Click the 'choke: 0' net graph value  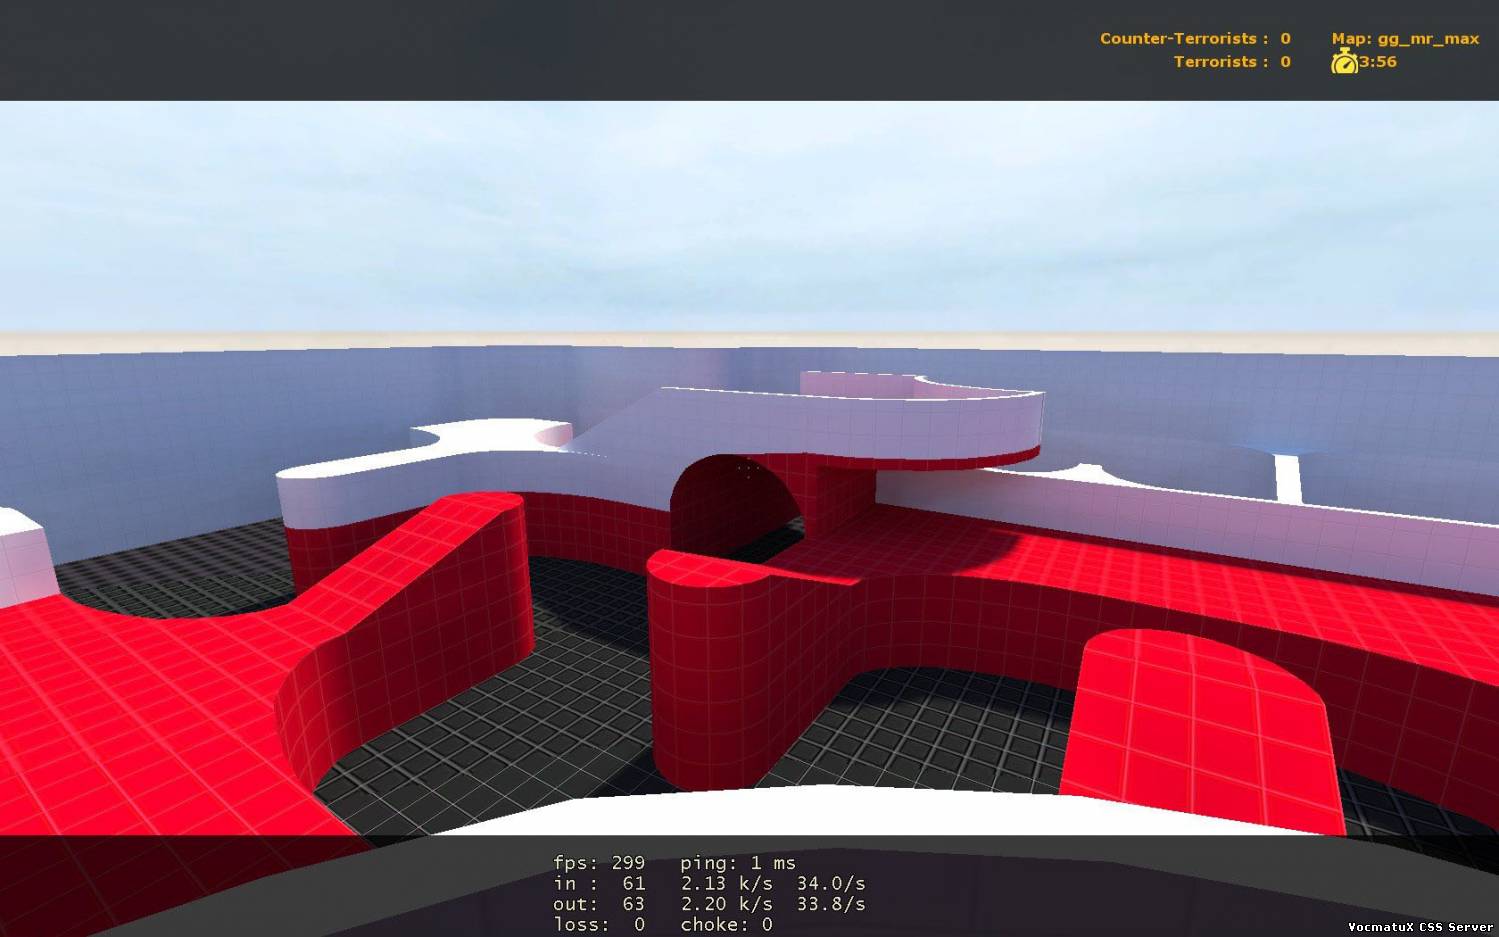[726, 924]
